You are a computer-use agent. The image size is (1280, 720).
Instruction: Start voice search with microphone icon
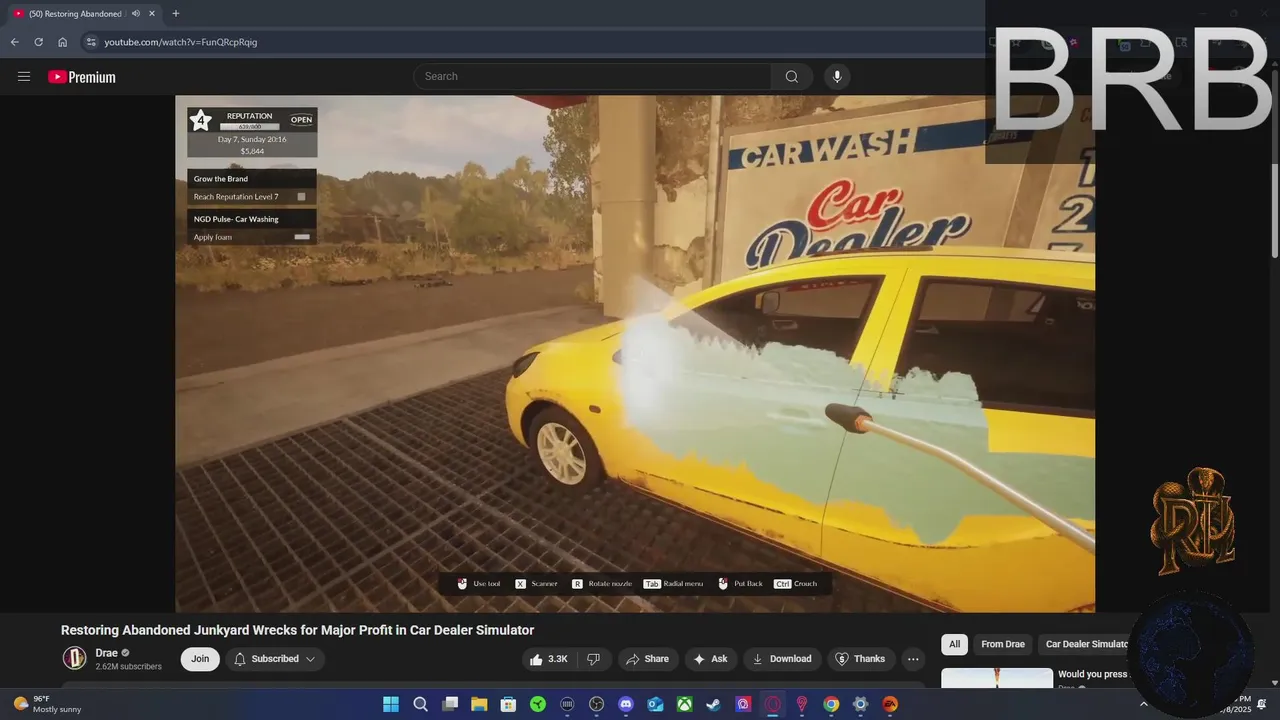[837, 77]
